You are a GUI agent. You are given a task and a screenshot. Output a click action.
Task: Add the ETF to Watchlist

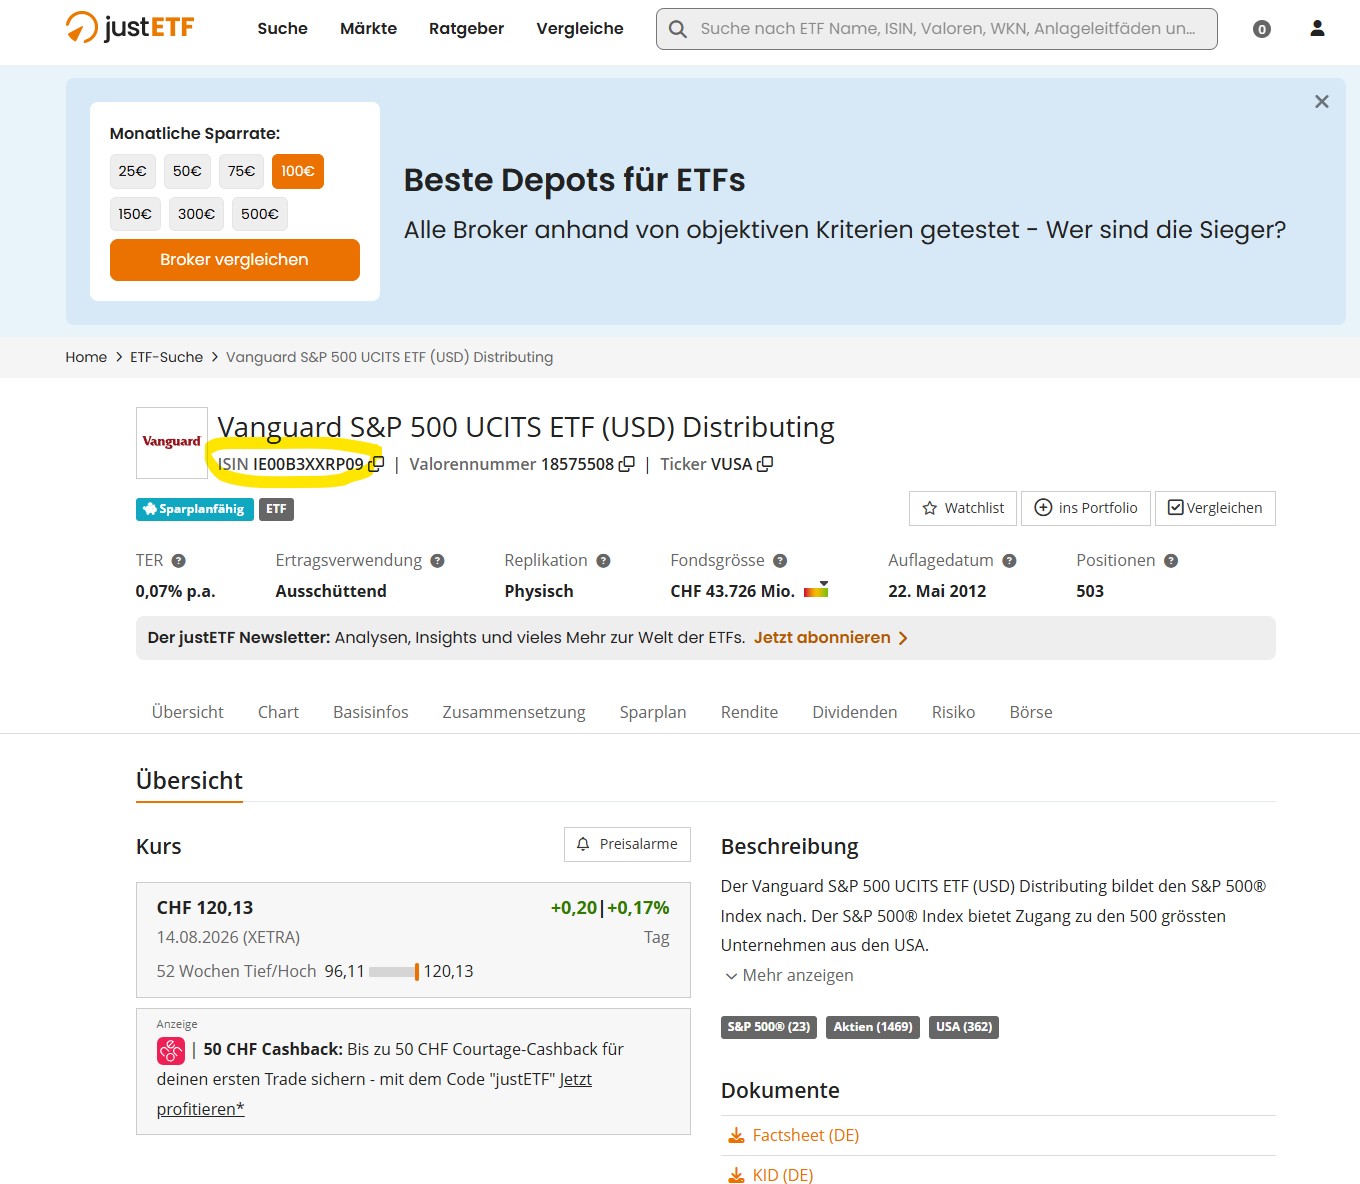[963, 508]
